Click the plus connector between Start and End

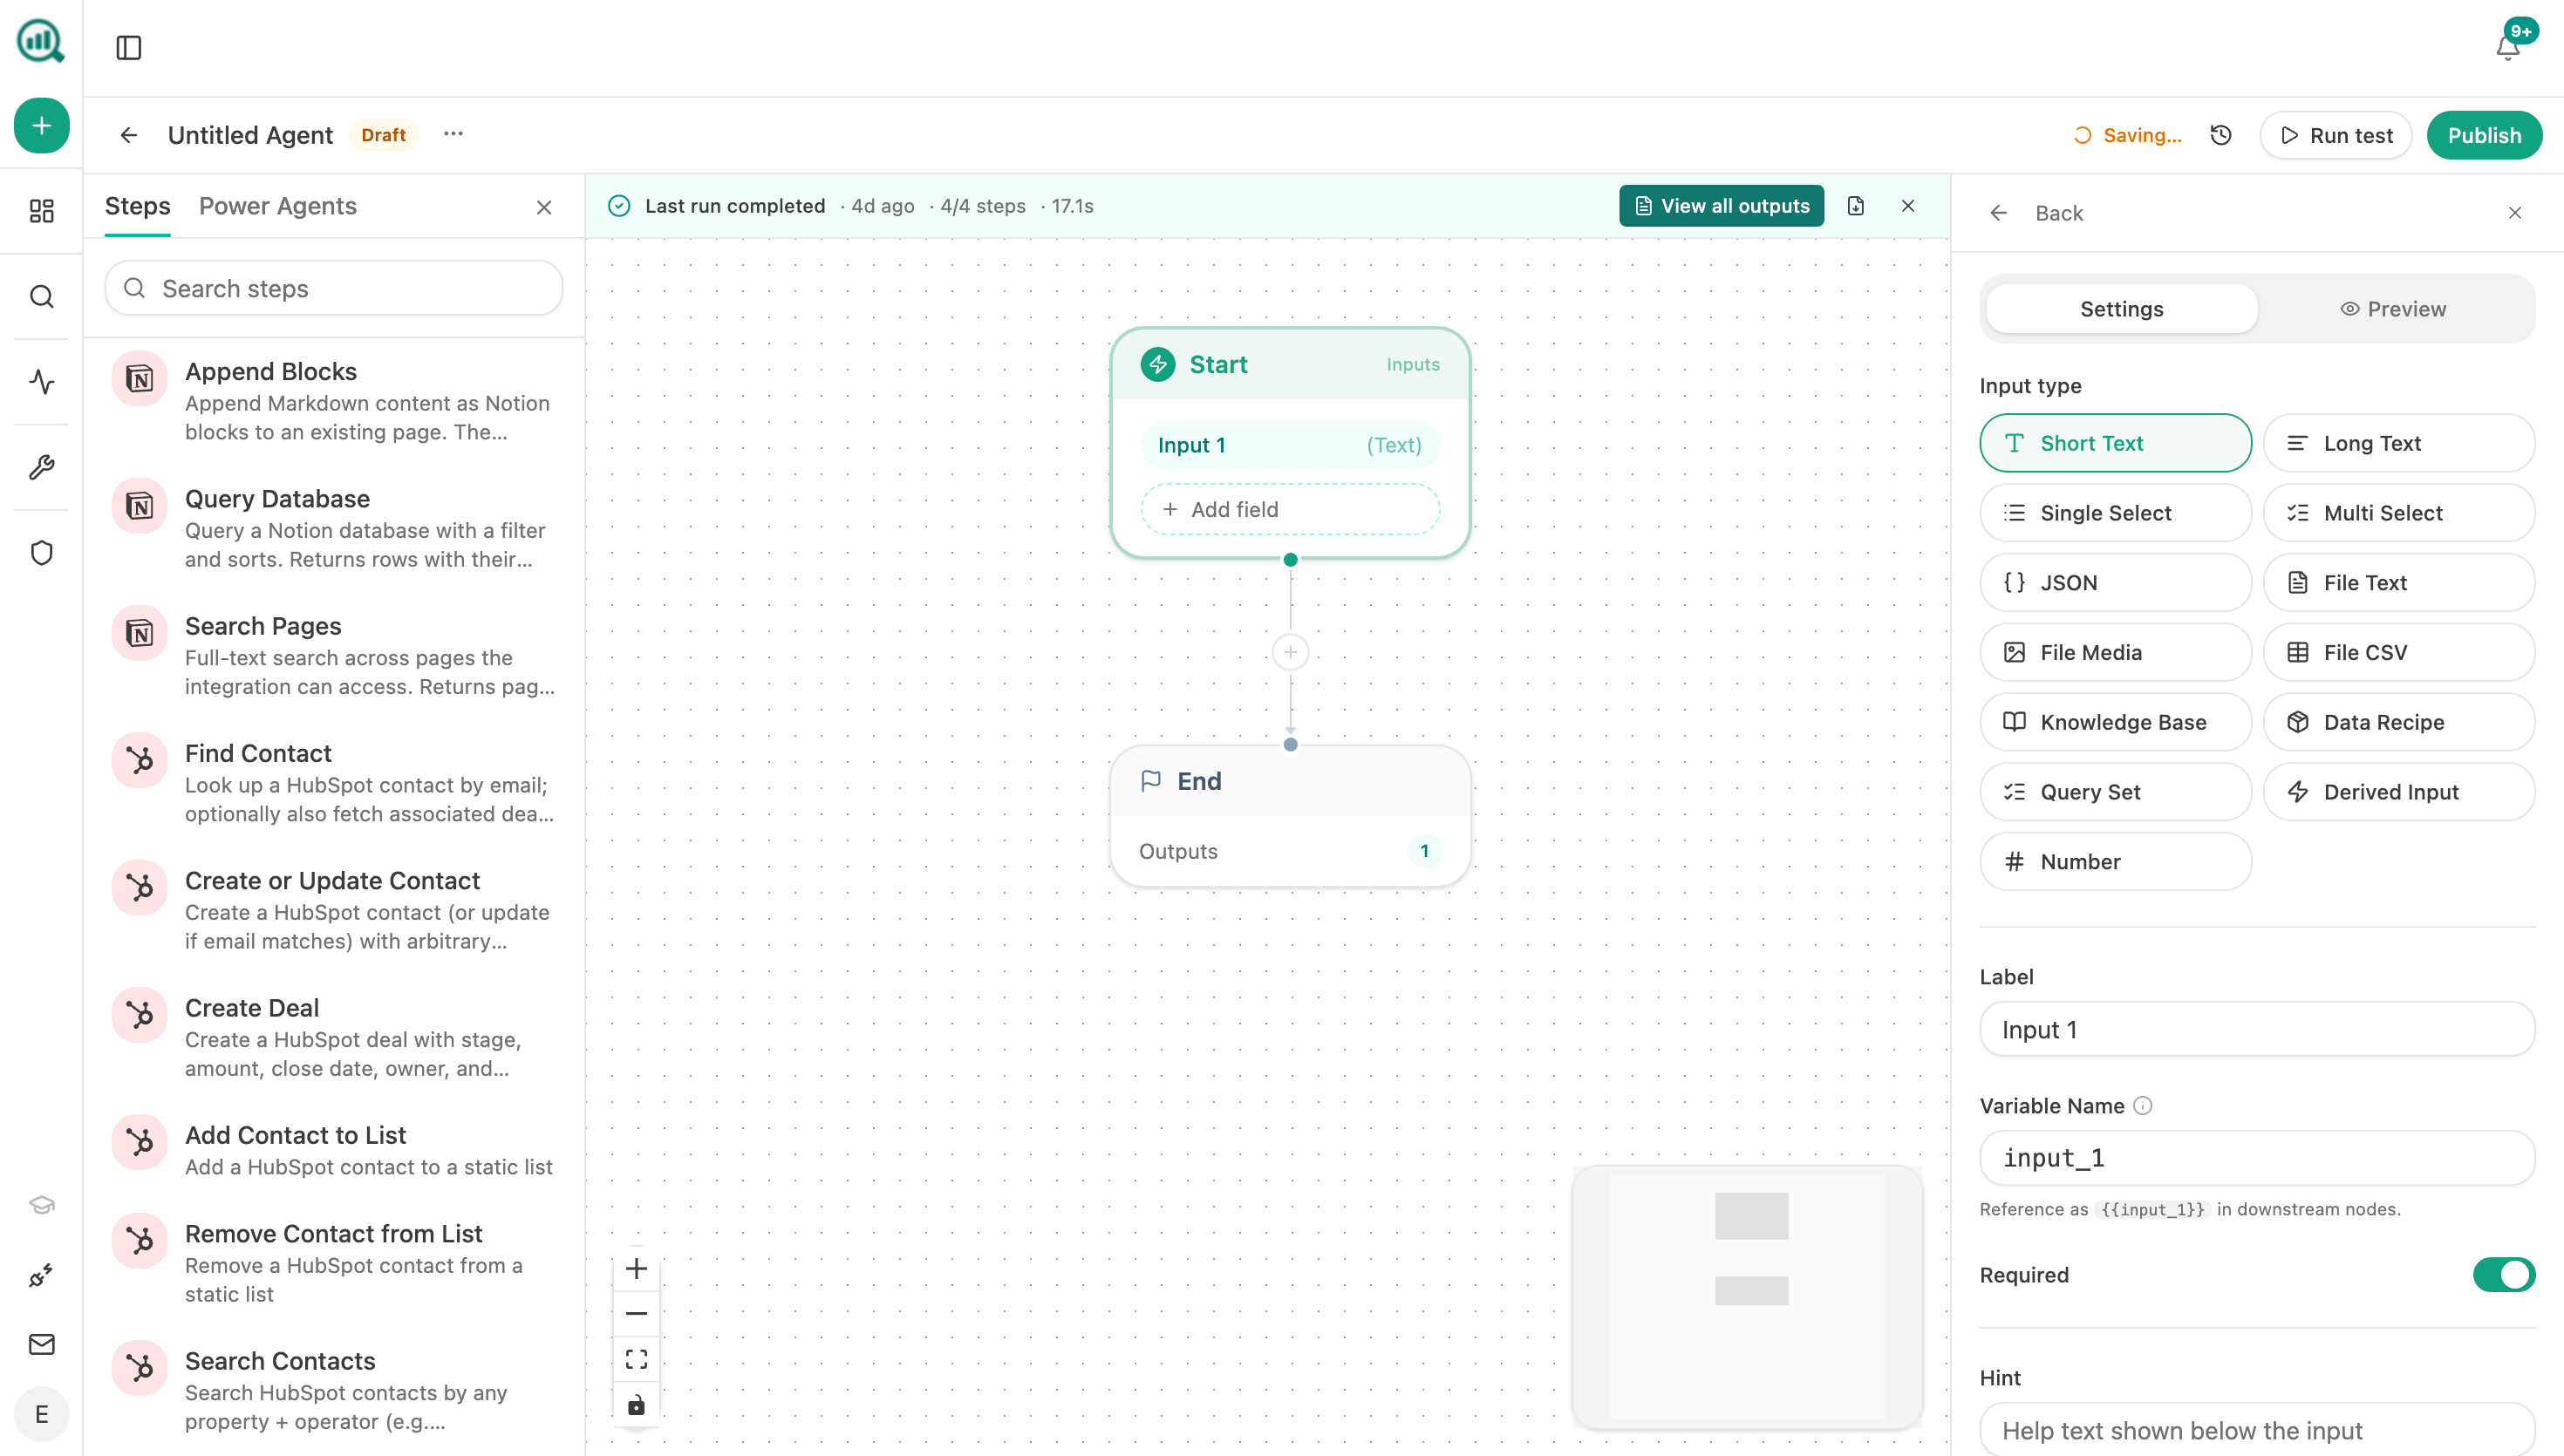(x=1291, y=653)
